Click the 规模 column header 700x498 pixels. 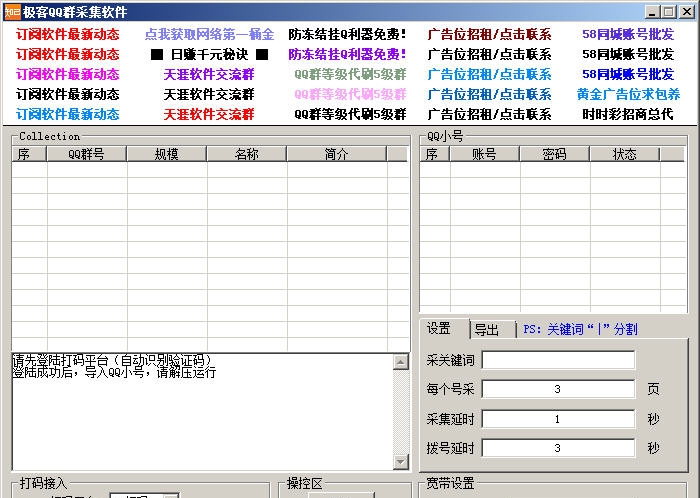click(167, 154)
